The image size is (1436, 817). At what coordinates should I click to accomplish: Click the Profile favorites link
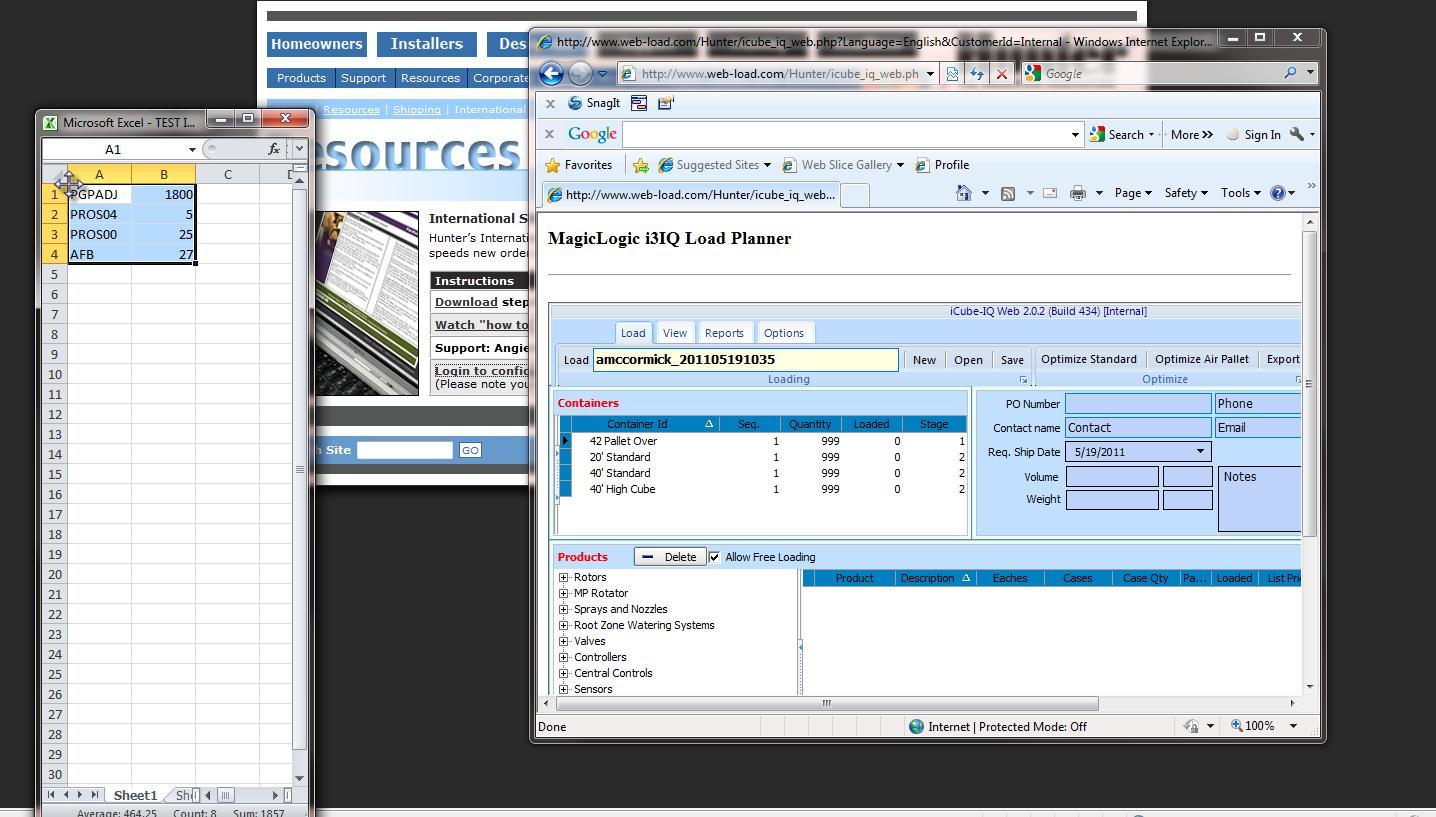942,165
